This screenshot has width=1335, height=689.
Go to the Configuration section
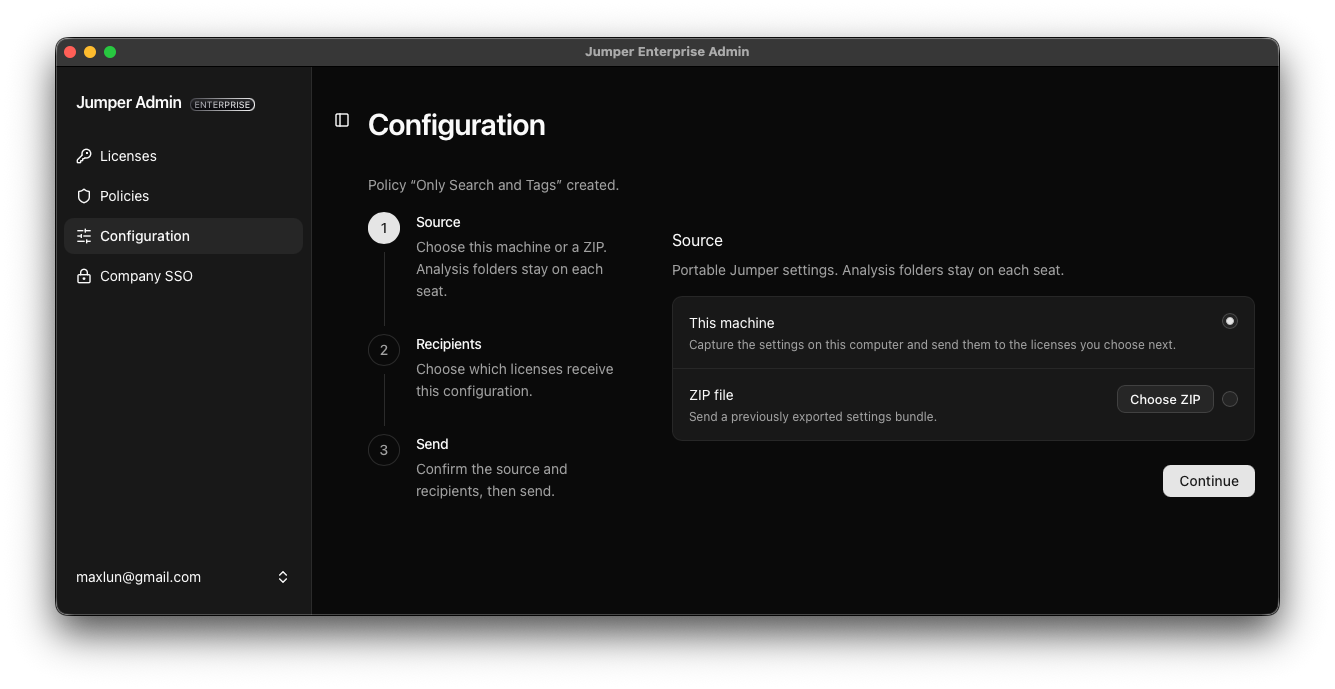click(x=183, y=236)
